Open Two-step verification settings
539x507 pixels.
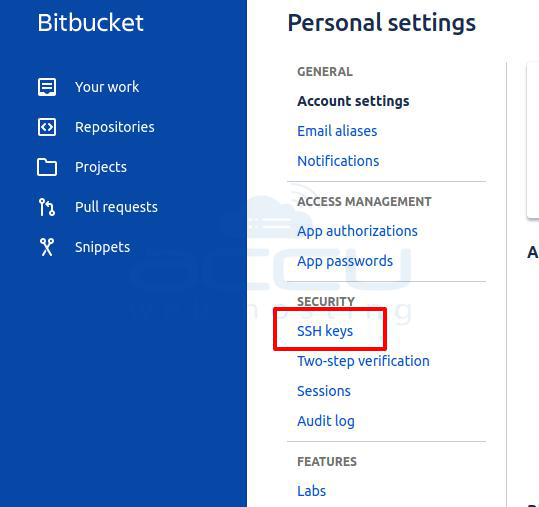point(363,361)
